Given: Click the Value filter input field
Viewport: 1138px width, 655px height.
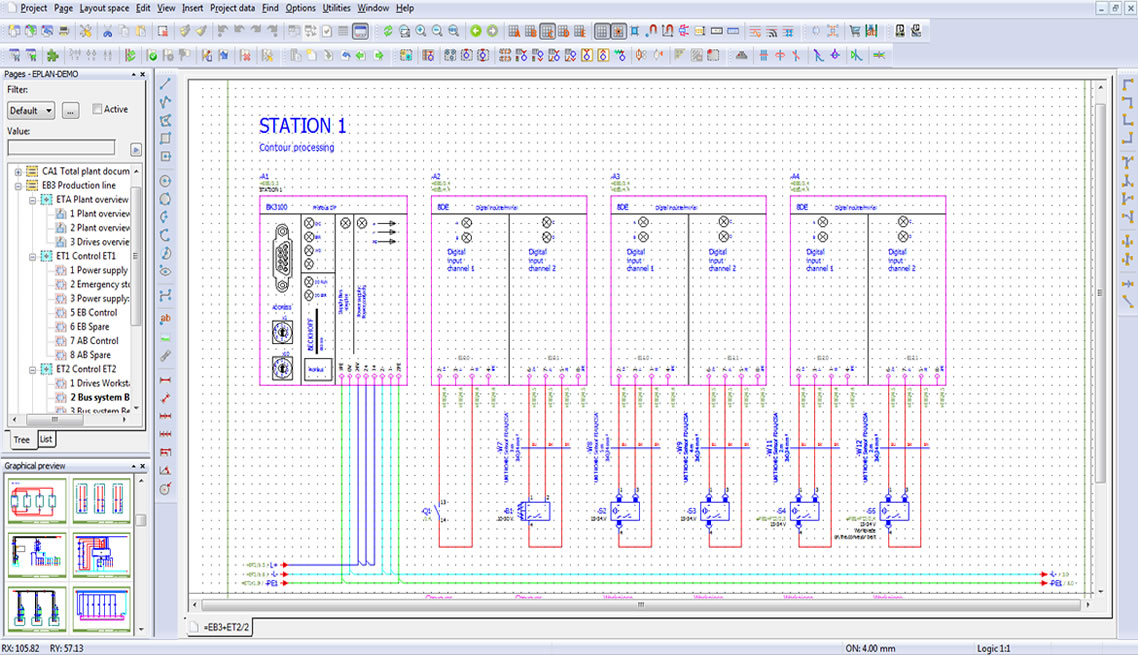Looking at the screenshot, I should [x=61, y=147].
